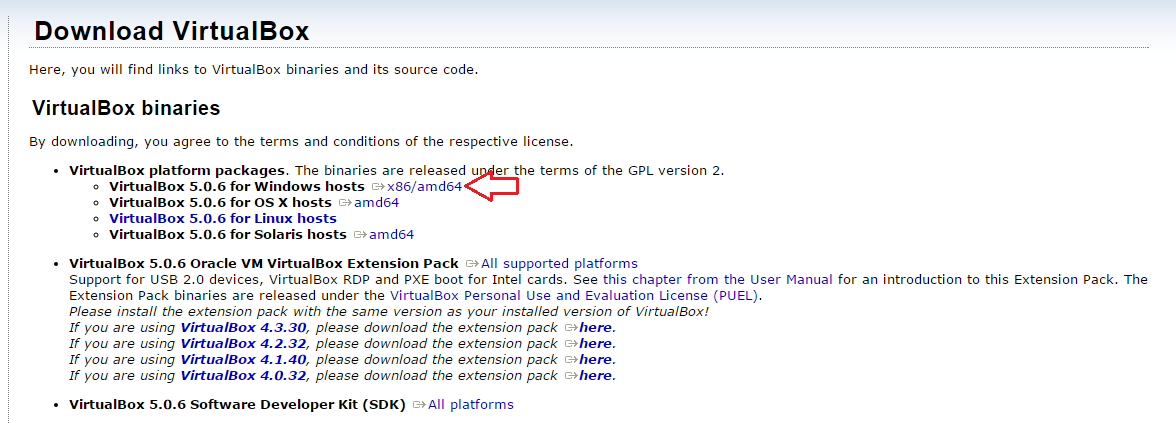The width and height of the screenshot is (1176, 423).
Task: Click external-link icon on VirtualBox 4.1.40 line
Action: pyautogui.click(x=571, y=359)
